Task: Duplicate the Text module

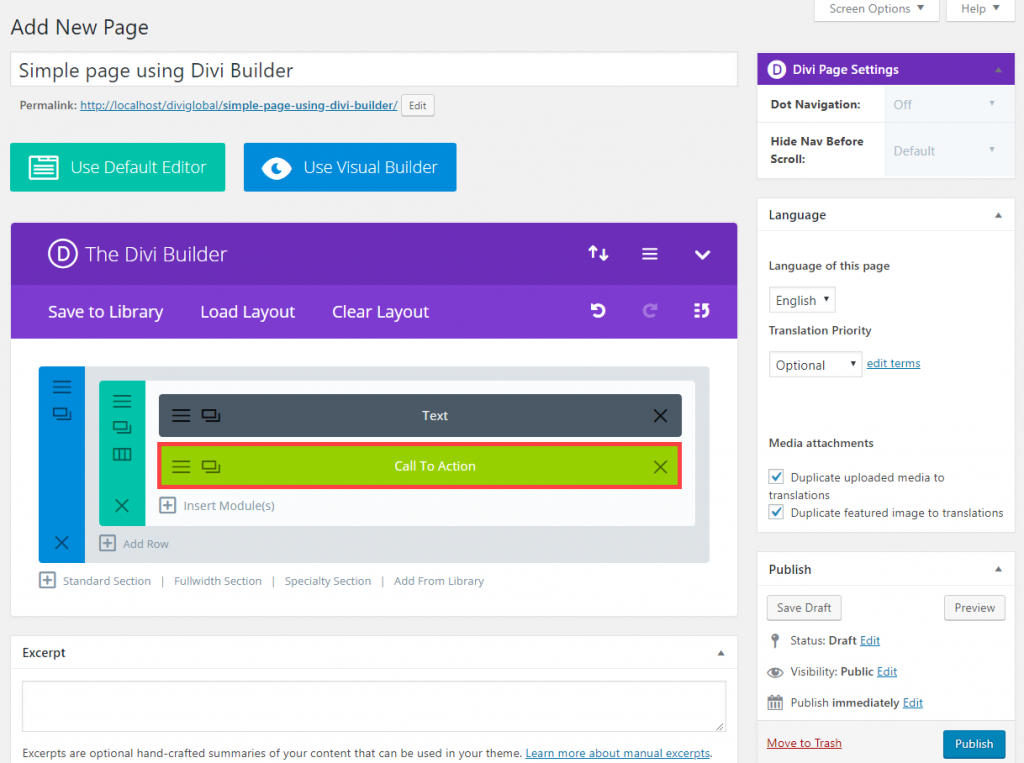Action: pos(211,415)
